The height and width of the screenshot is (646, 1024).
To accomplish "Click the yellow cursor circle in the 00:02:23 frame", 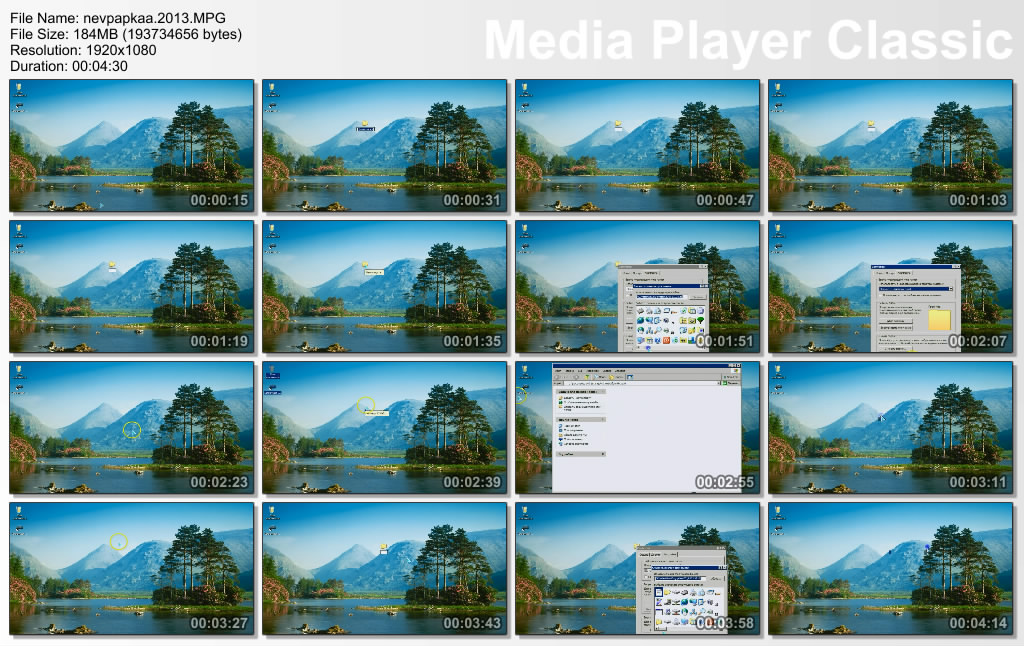I will (132, 430).
